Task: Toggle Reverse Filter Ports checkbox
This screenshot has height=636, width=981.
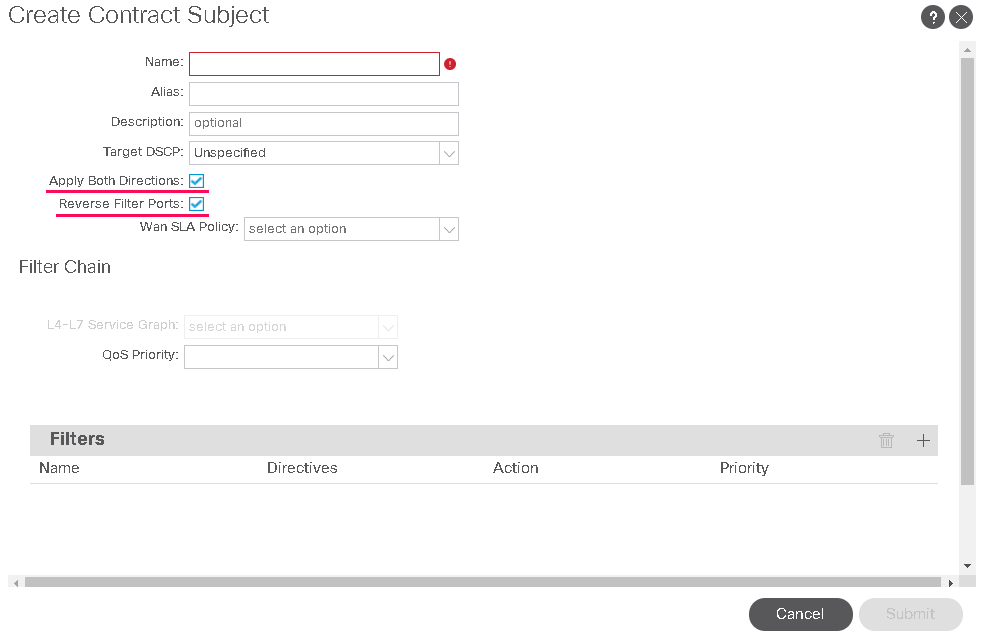Action: (196, 204)
